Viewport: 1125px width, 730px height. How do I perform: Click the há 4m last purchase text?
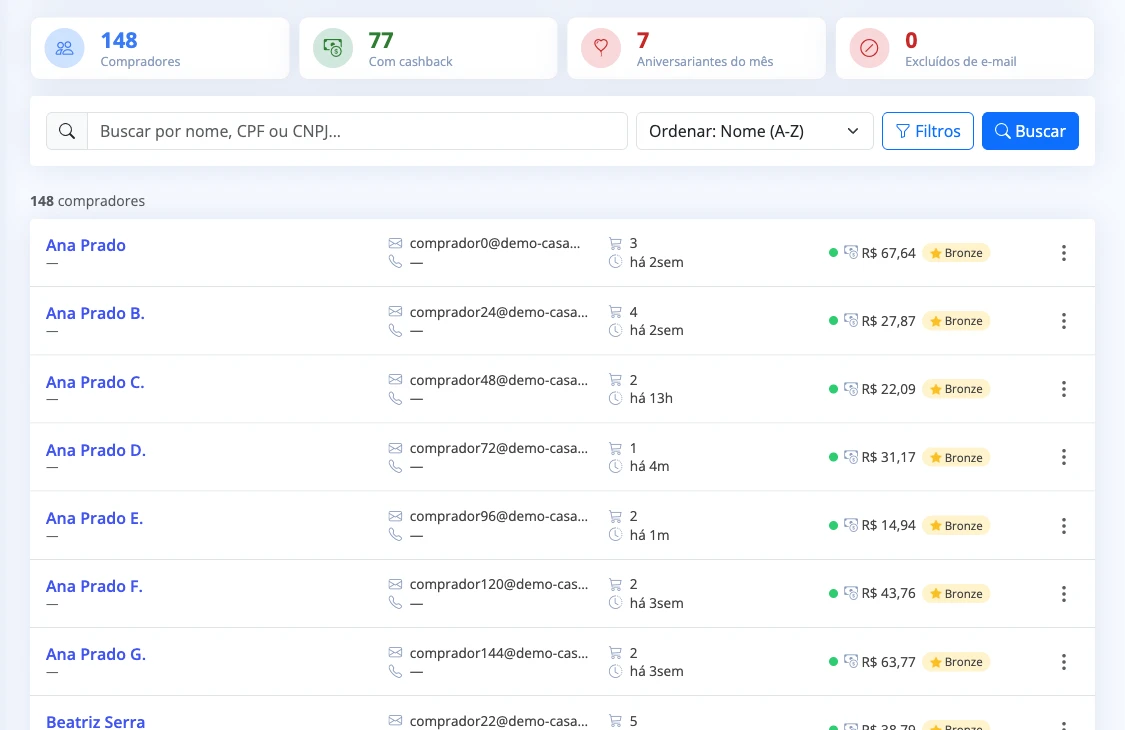[x=649, y=467]
